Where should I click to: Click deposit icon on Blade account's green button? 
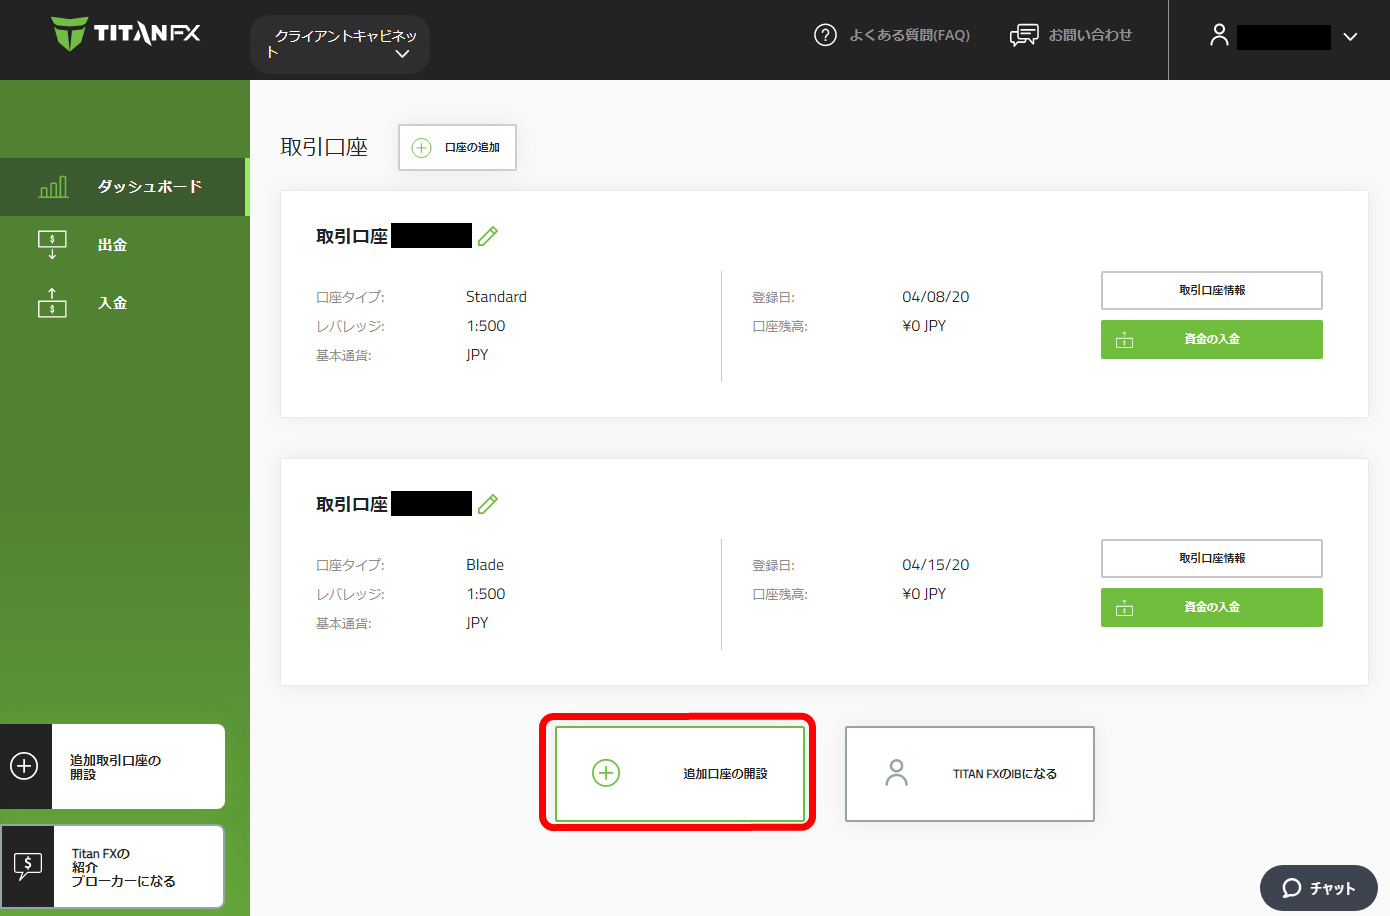pos(1125,608)
